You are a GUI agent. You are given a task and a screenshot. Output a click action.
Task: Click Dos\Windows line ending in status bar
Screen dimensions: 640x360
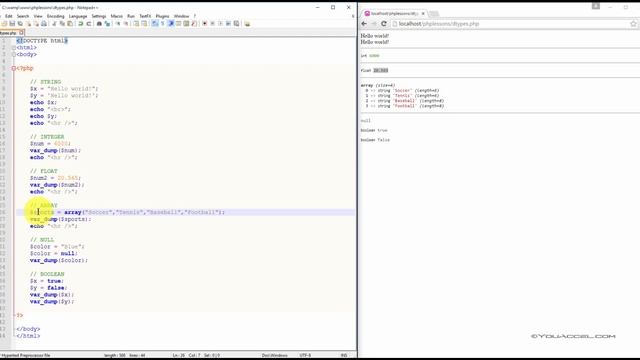274,355
